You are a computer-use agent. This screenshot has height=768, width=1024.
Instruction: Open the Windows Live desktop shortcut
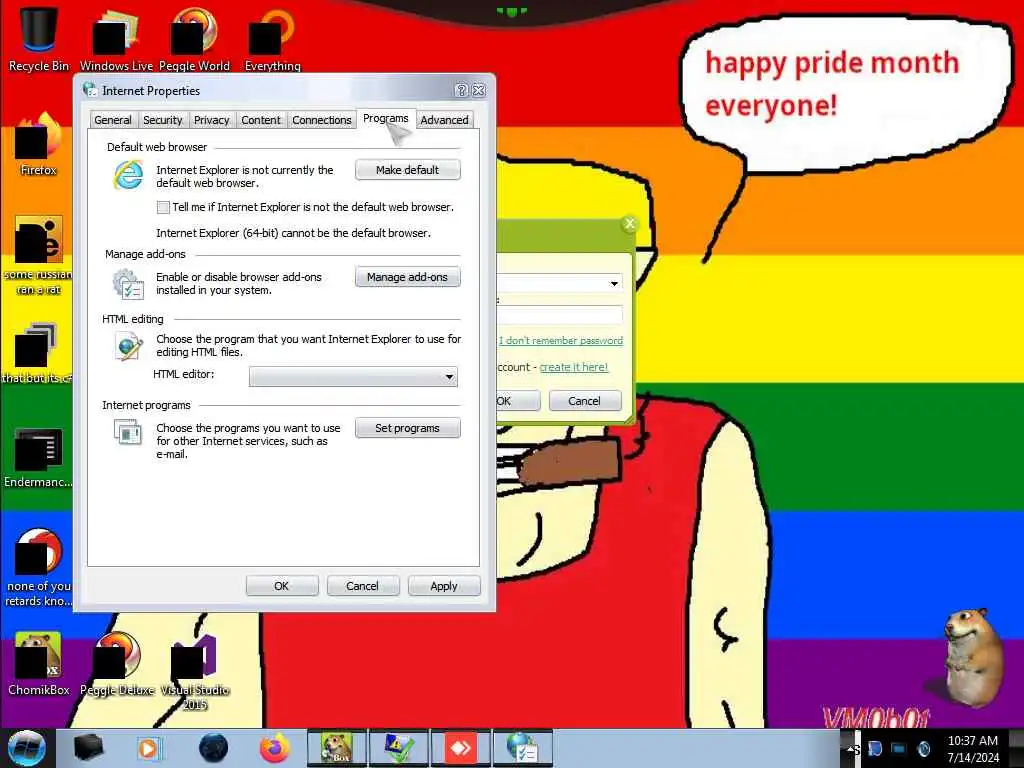coord(116,39)
